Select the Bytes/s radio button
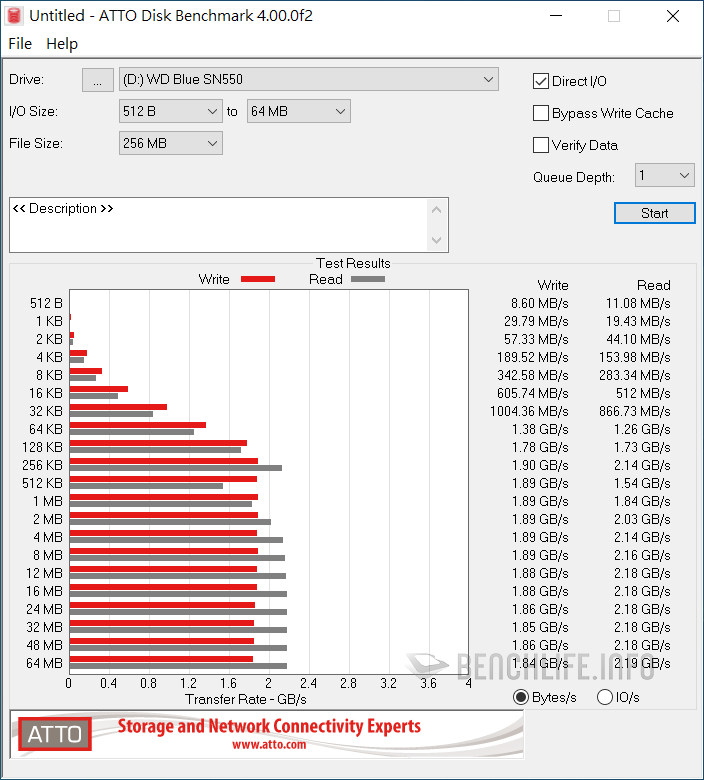Screen dimensions: 704x780 [520, 697]
